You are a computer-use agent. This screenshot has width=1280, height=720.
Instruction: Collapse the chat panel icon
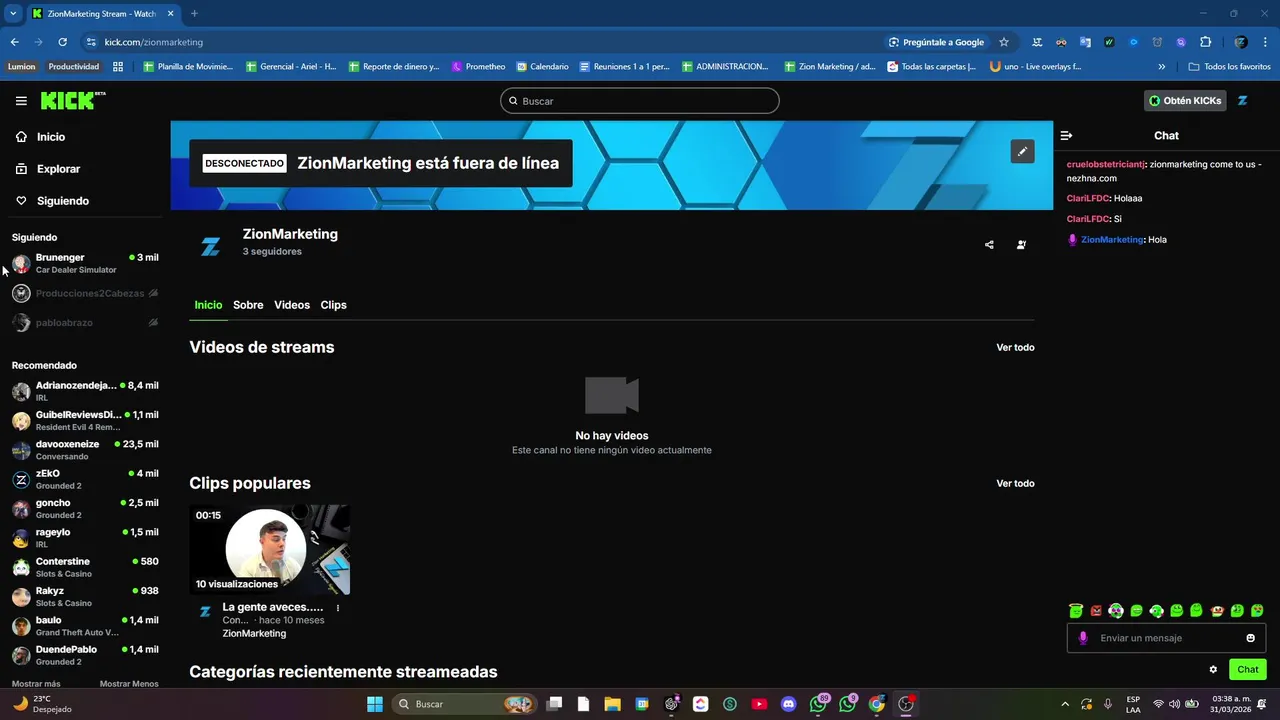click(1066, 135)
